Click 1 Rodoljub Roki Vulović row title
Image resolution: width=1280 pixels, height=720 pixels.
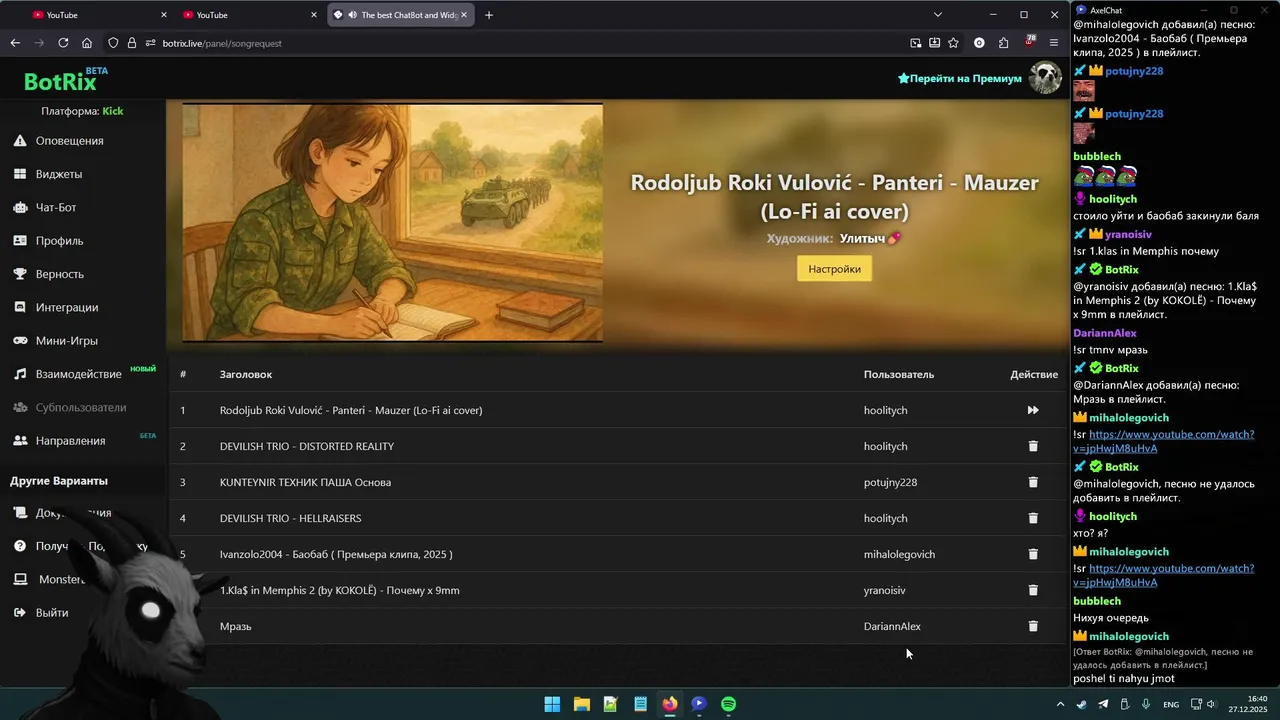tap(351, 410)
